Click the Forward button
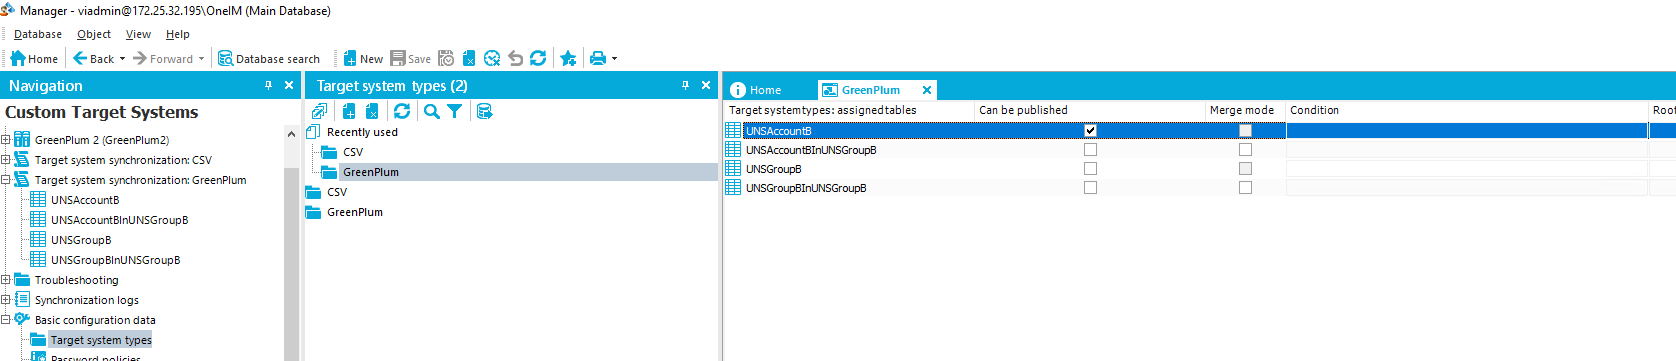 pos(164,58)
